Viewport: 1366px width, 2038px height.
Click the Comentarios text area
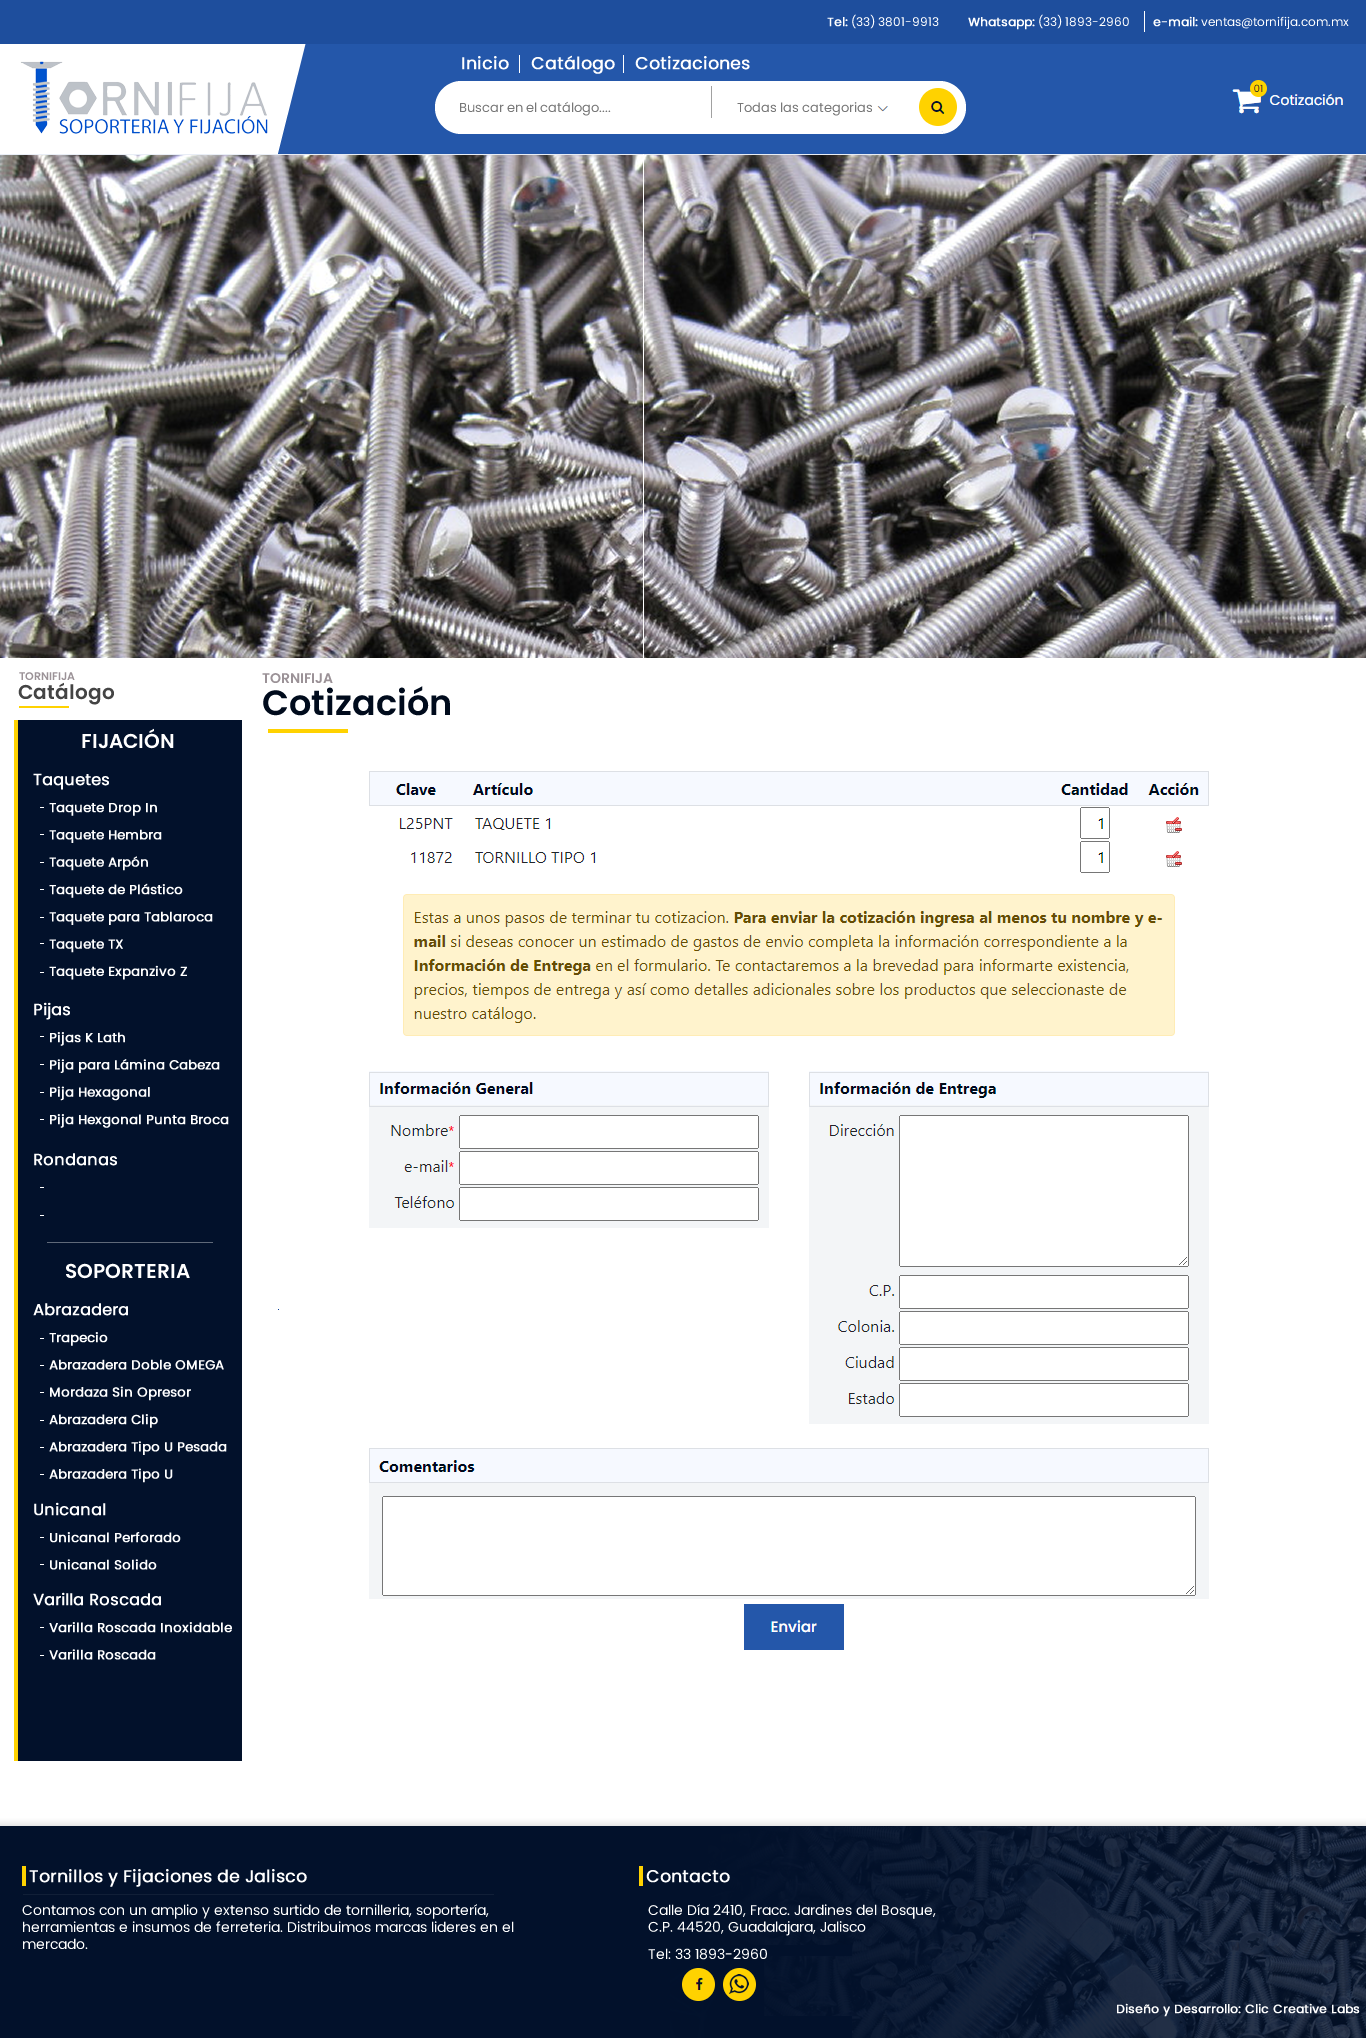coord(788,1545)
